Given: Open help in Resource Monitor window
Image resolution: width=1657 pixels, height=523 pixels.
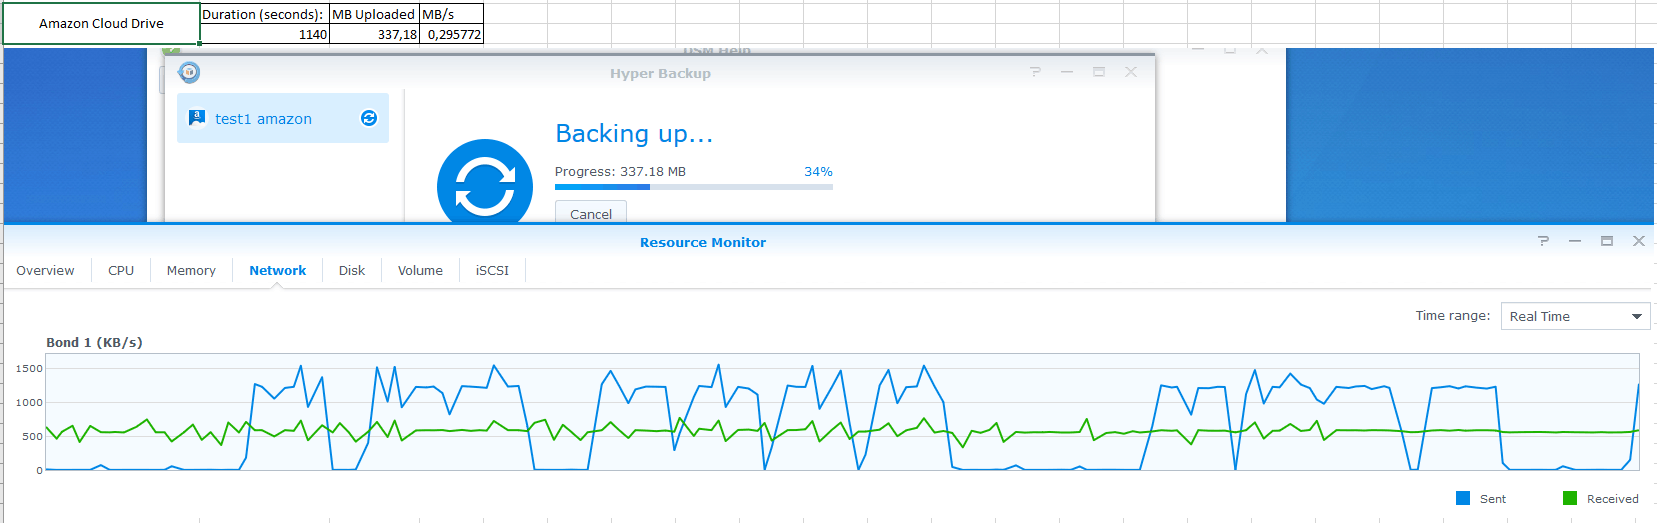Looking at the screenshot, I should click(x=1543, y=241).
